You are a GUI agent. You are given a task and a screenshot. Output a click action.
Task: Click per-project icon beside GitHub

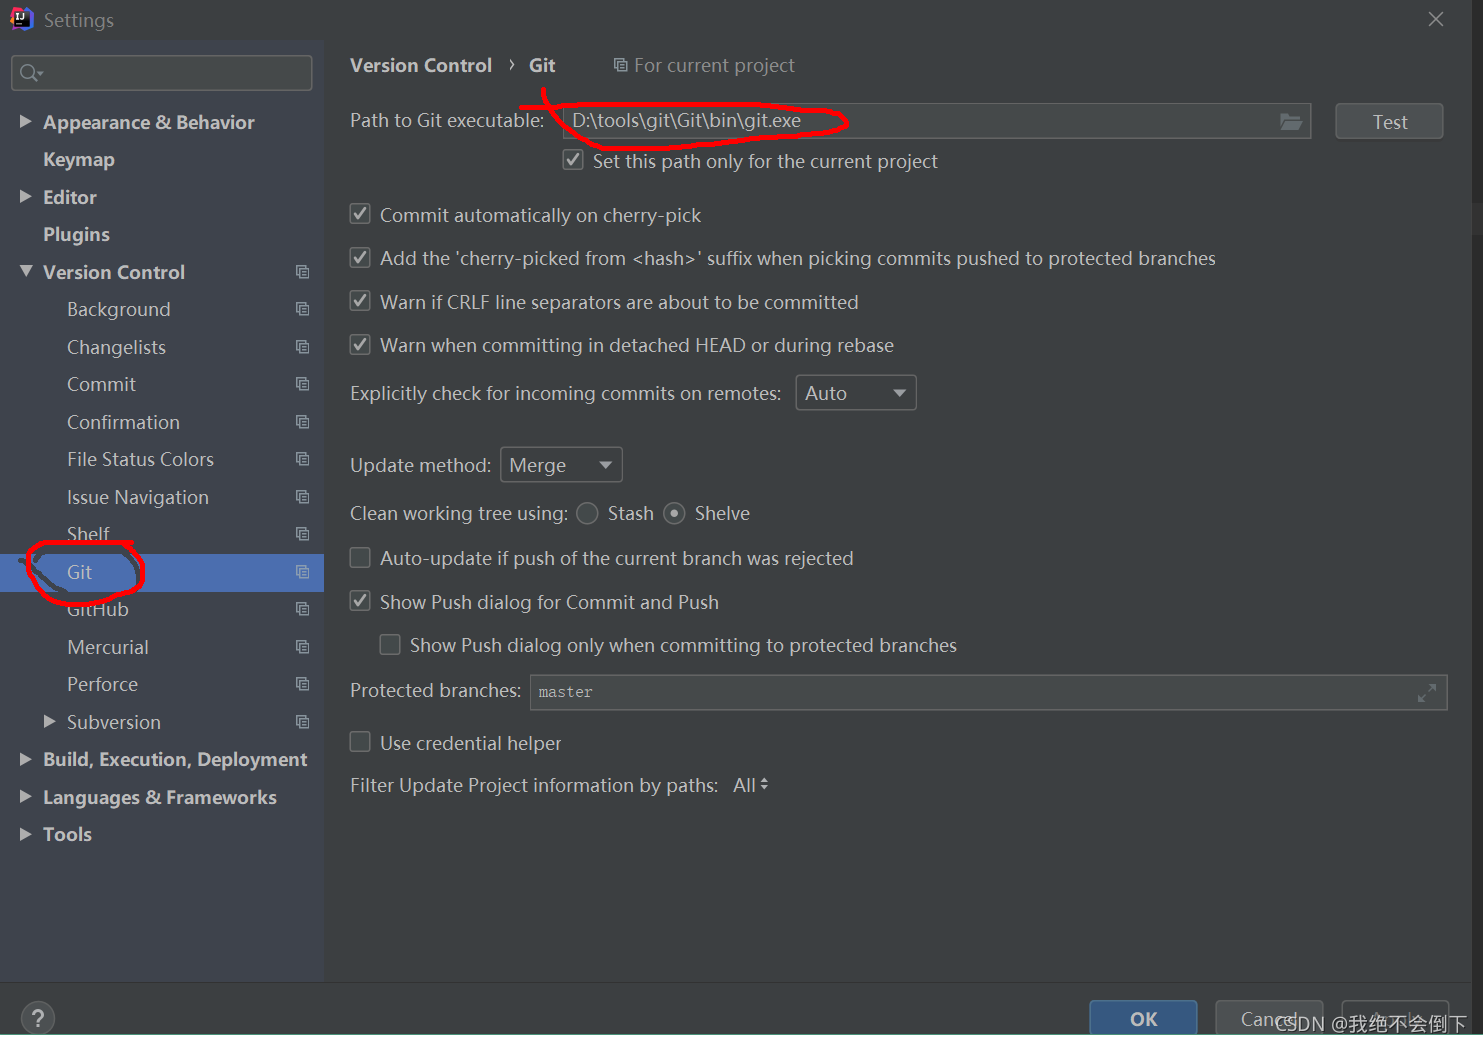tap(302, 609)
